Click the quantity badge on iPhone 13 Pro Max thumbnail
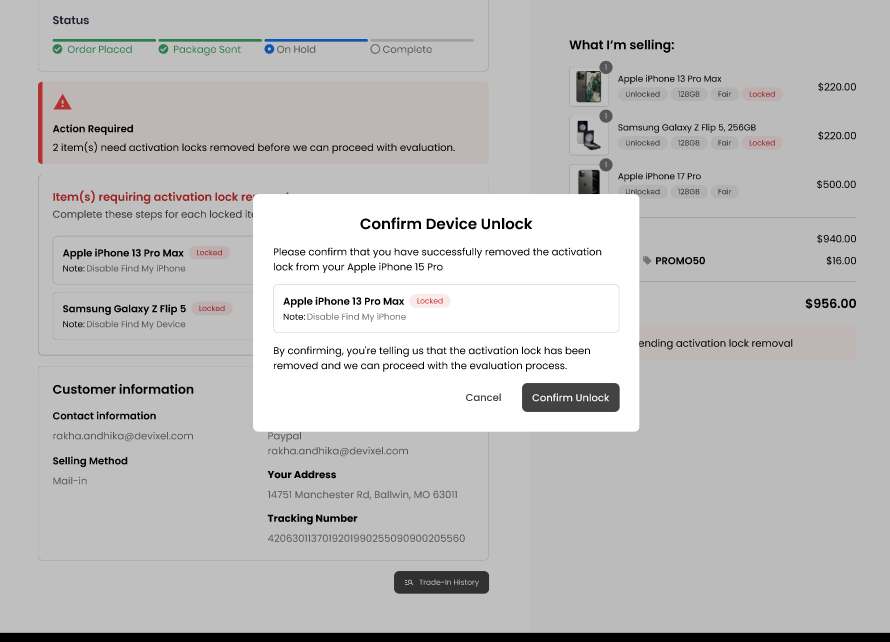The height and width of the screenshot is (642, 890). click(606, 67)
